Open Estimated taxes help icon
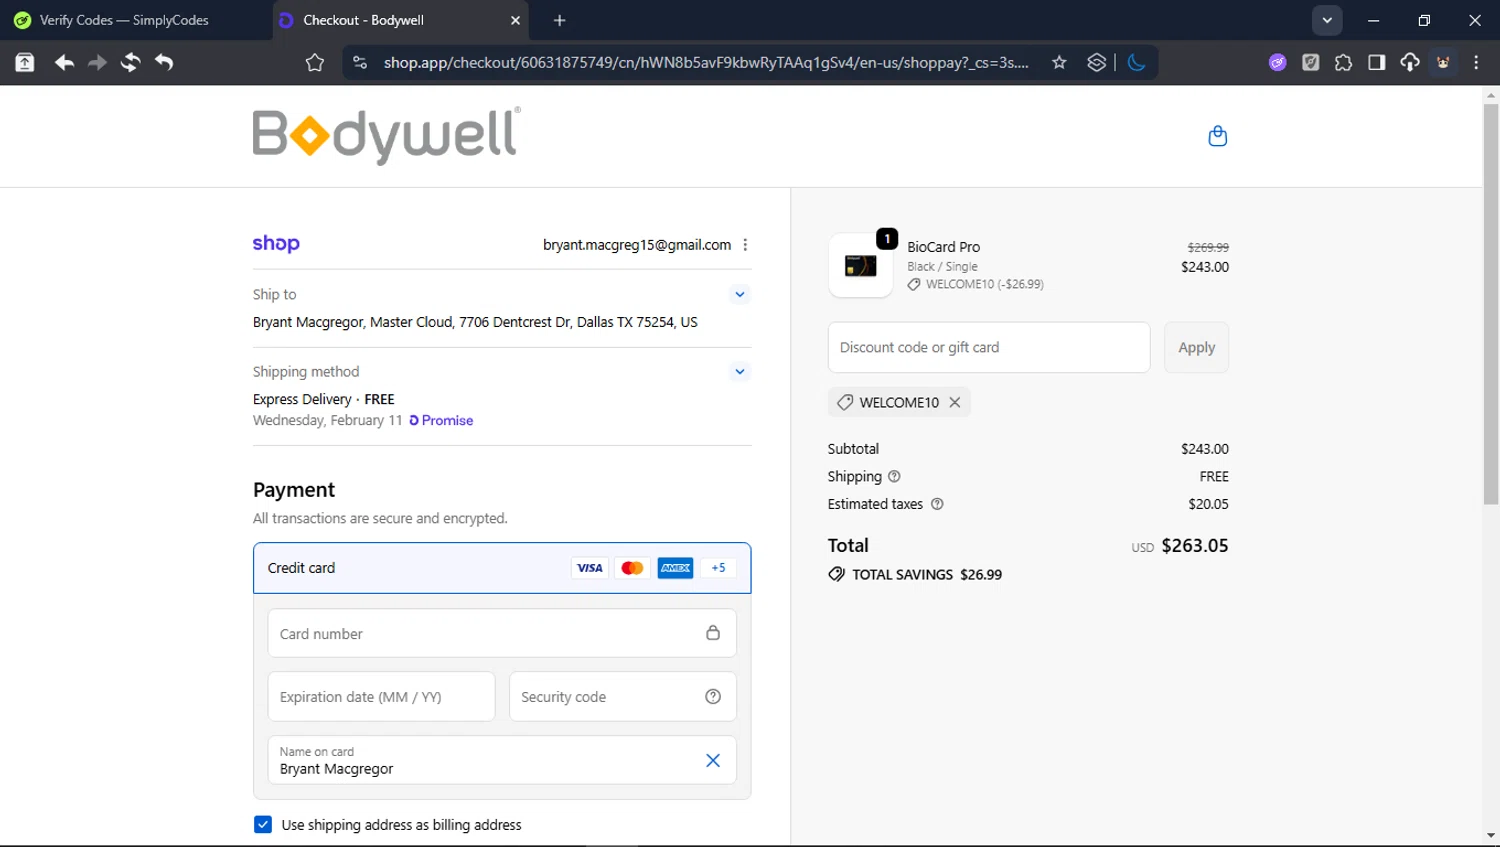 point(937,504)
